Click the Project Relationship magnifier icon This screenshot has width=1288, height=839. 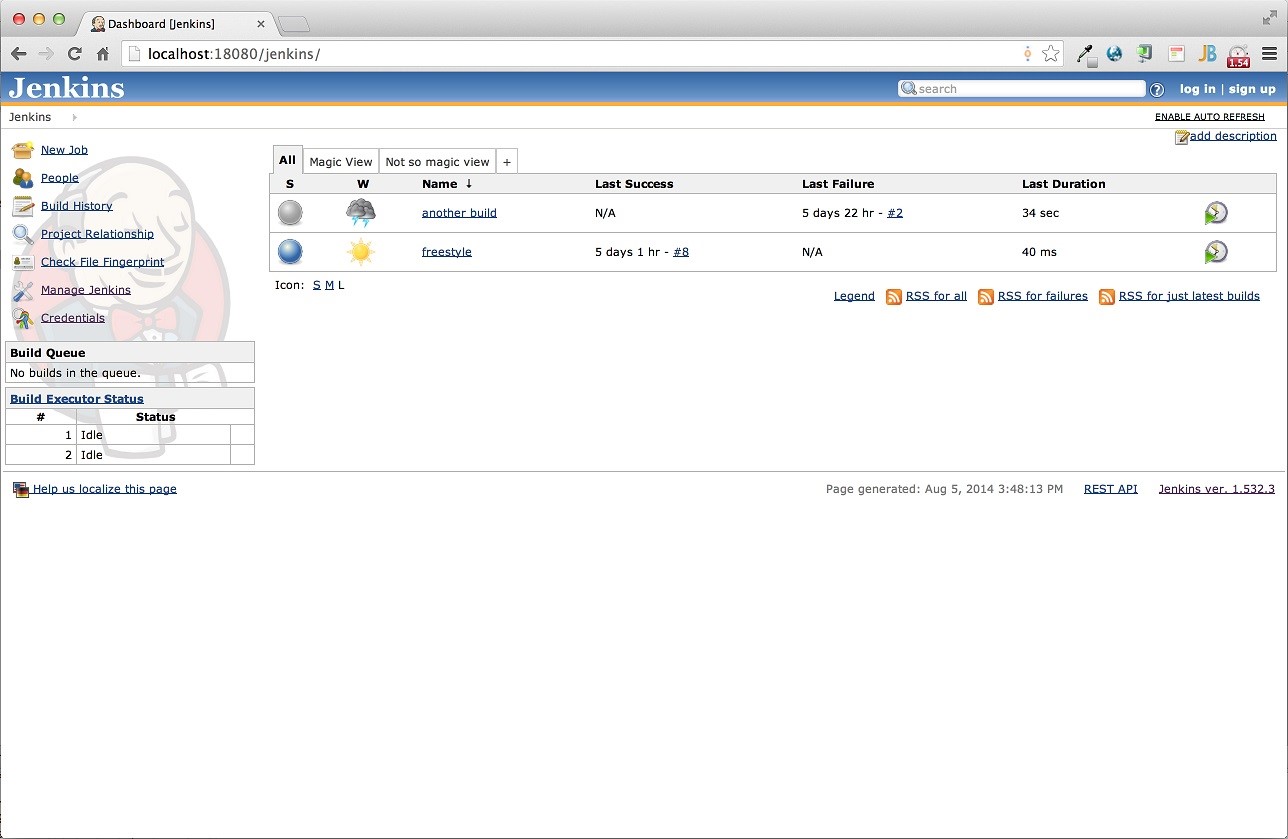pos(23,234)
